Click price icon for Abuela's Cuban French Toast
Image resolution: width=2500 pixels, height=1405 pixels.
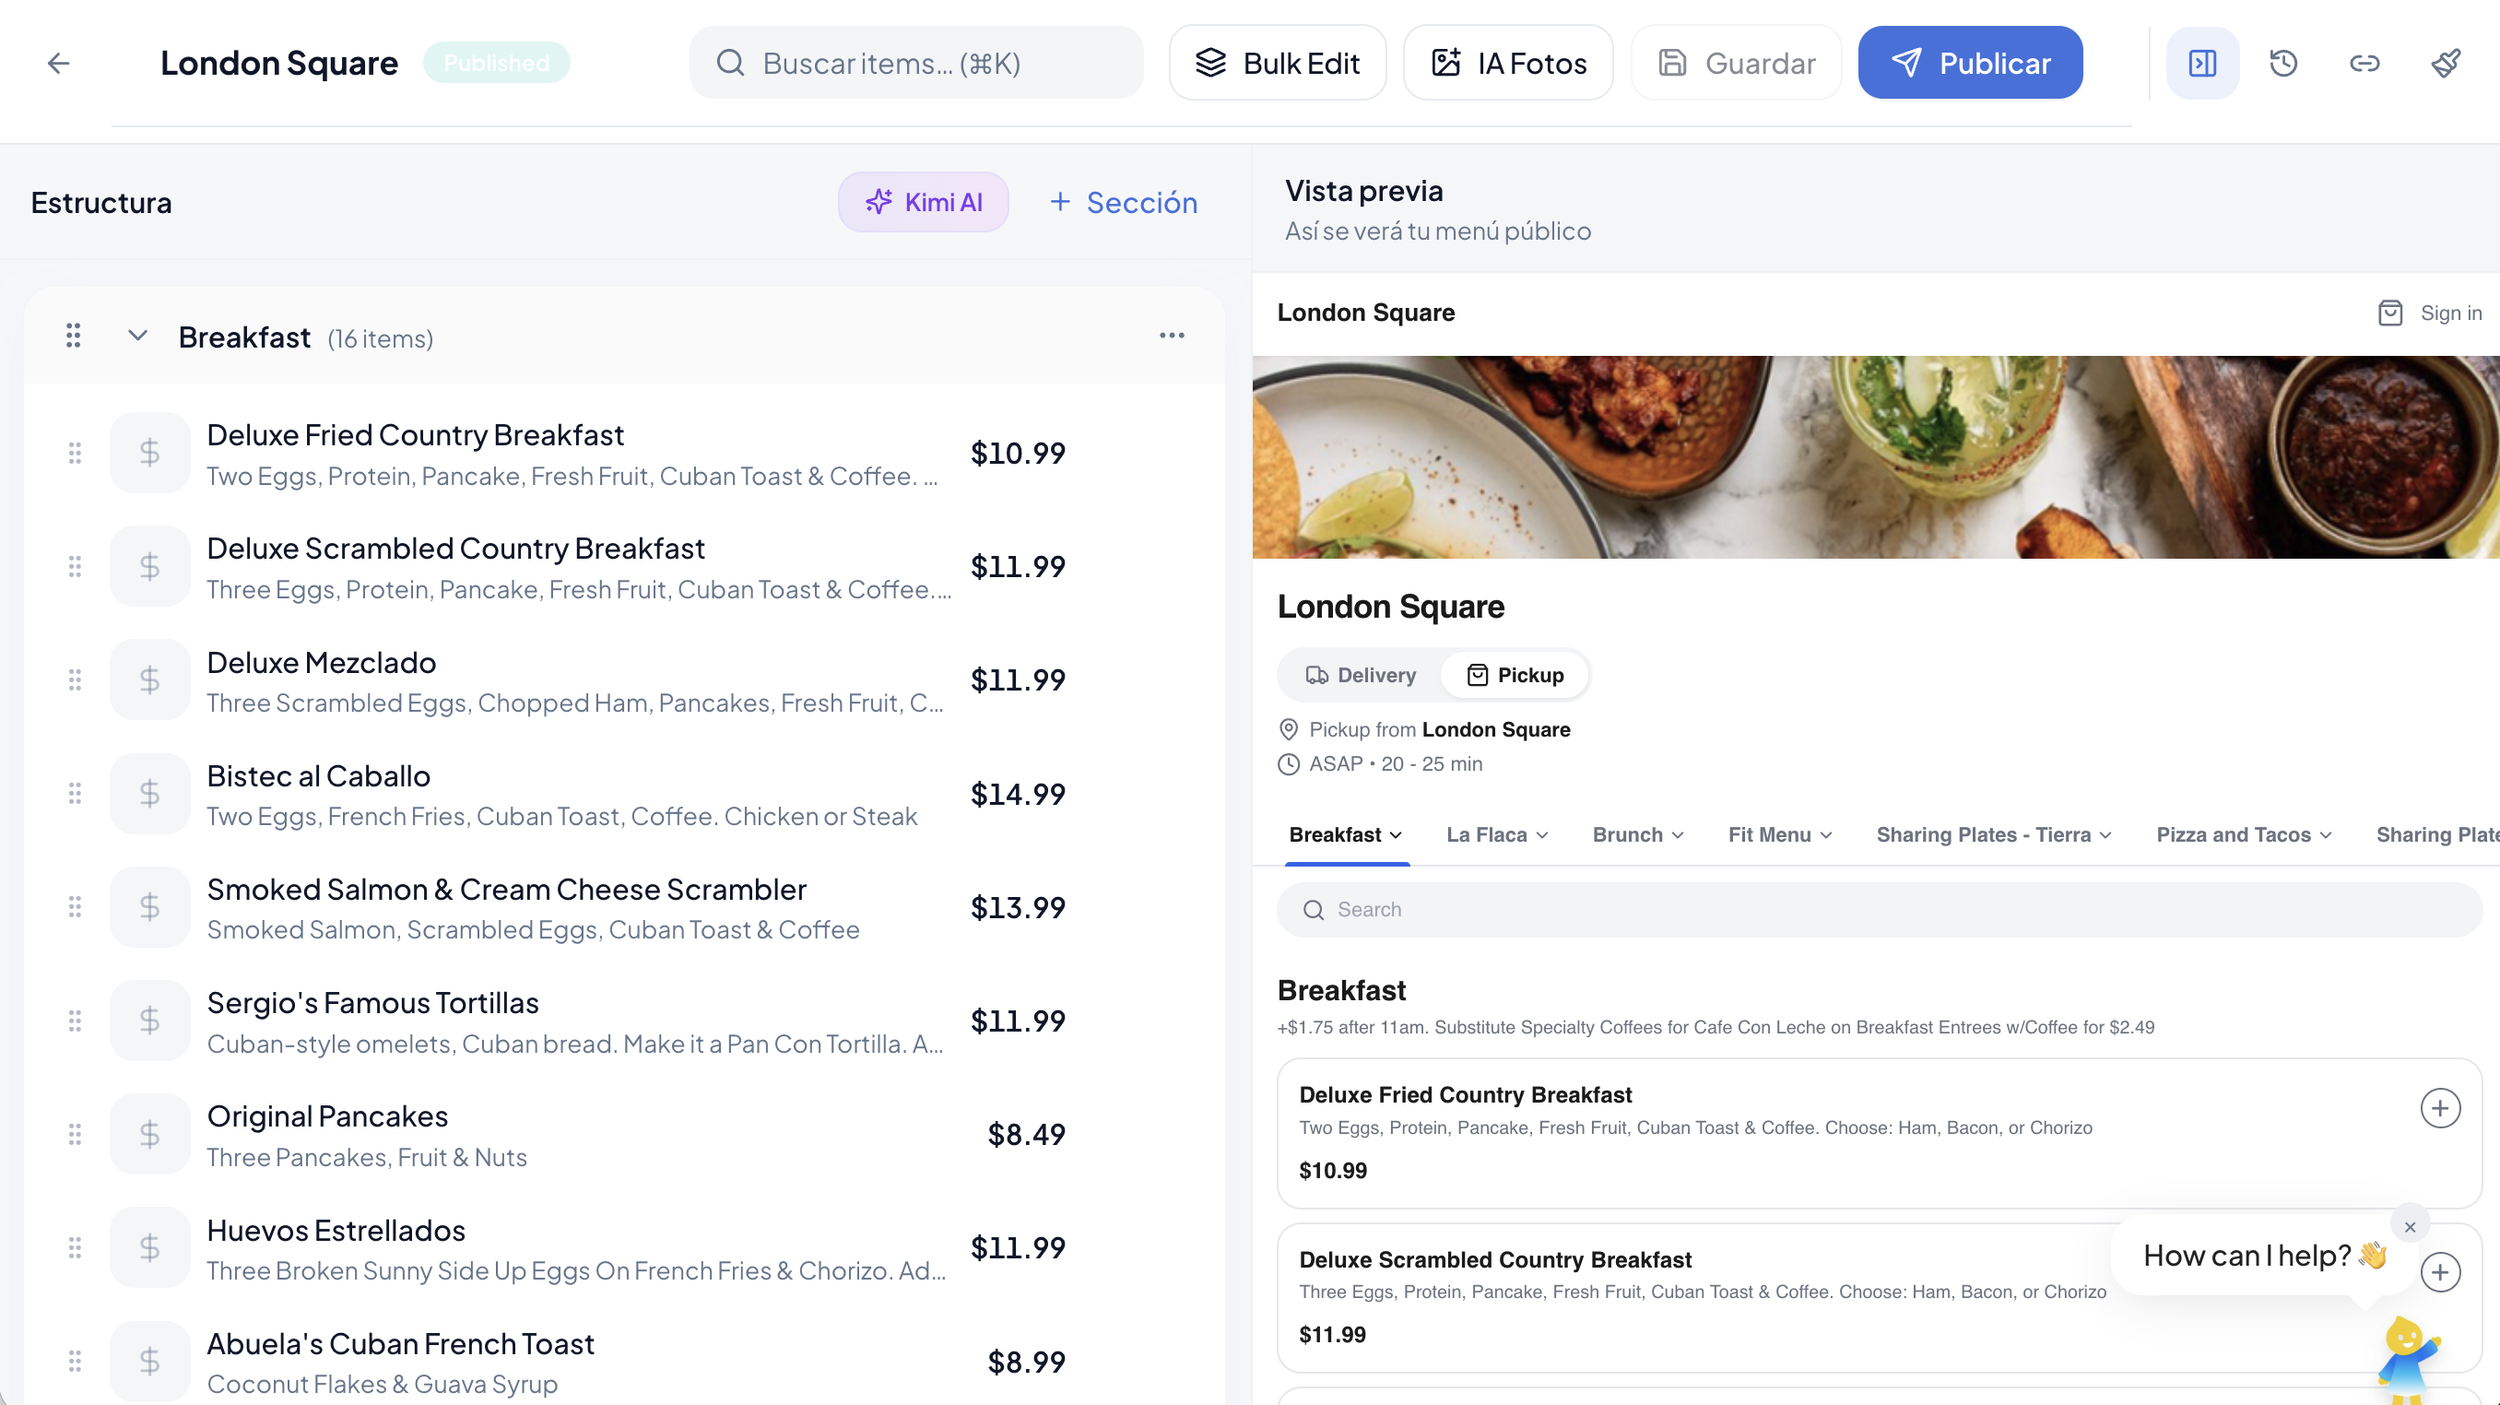point(150,1361)
